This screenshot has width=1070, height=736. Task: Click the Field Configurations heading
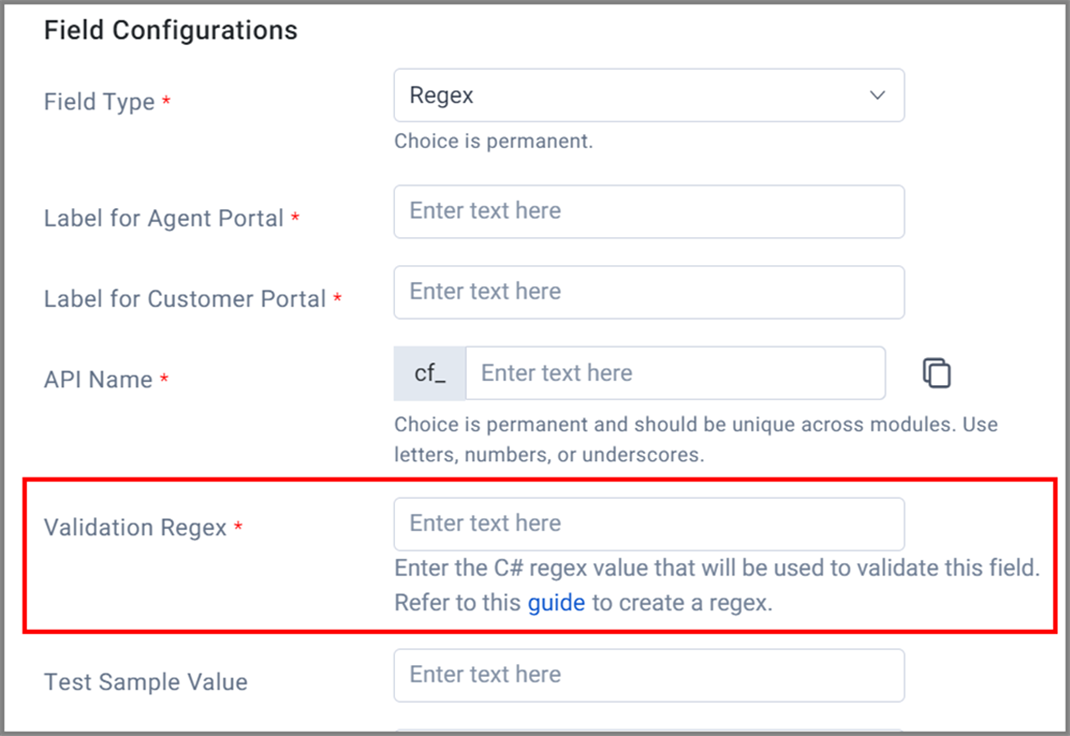point(171,30)
